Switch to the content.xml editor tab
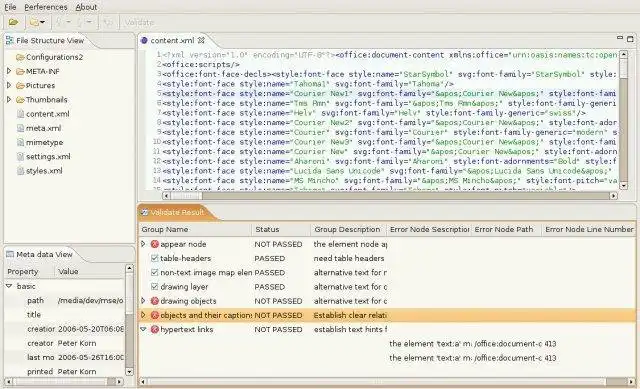The image size is (640, 389). pyautogui.click(x=172, y=40)
